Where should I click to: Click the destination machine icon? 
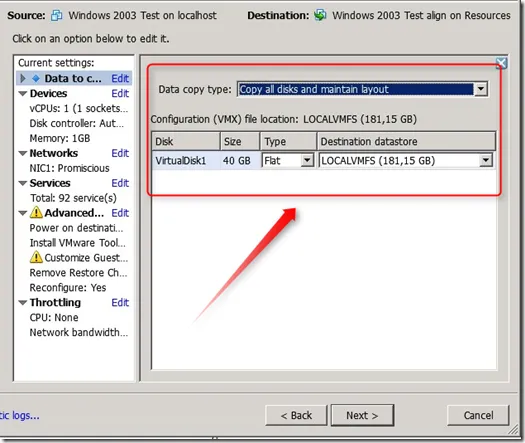point(320,15)
